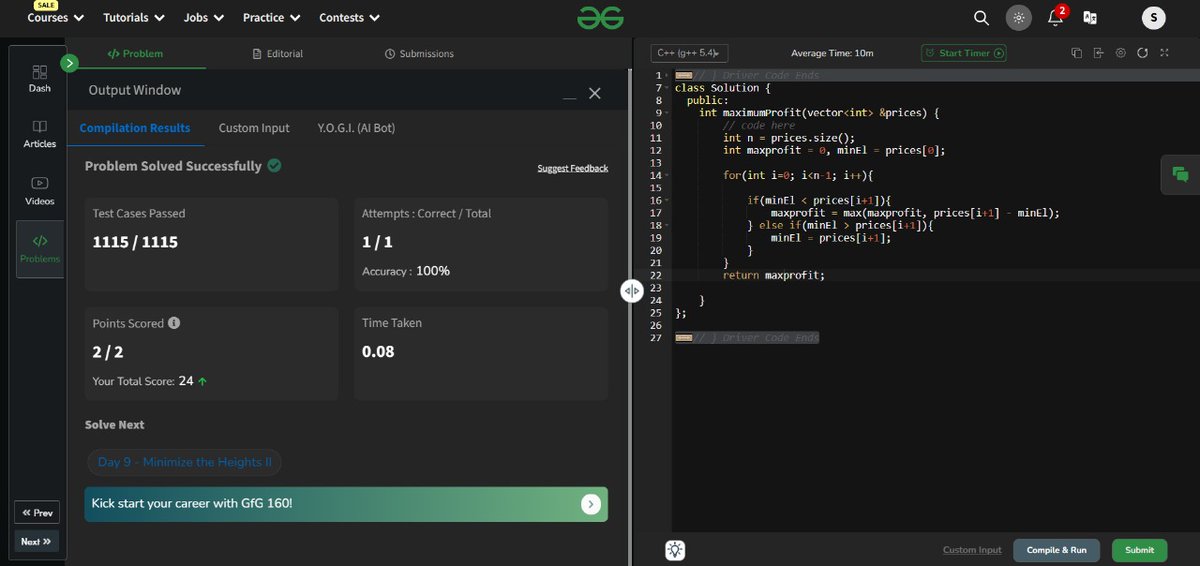Viewport: 1200px width, 566px height.
Task: Switch to the Problem tab
Action: coord(135,54)
